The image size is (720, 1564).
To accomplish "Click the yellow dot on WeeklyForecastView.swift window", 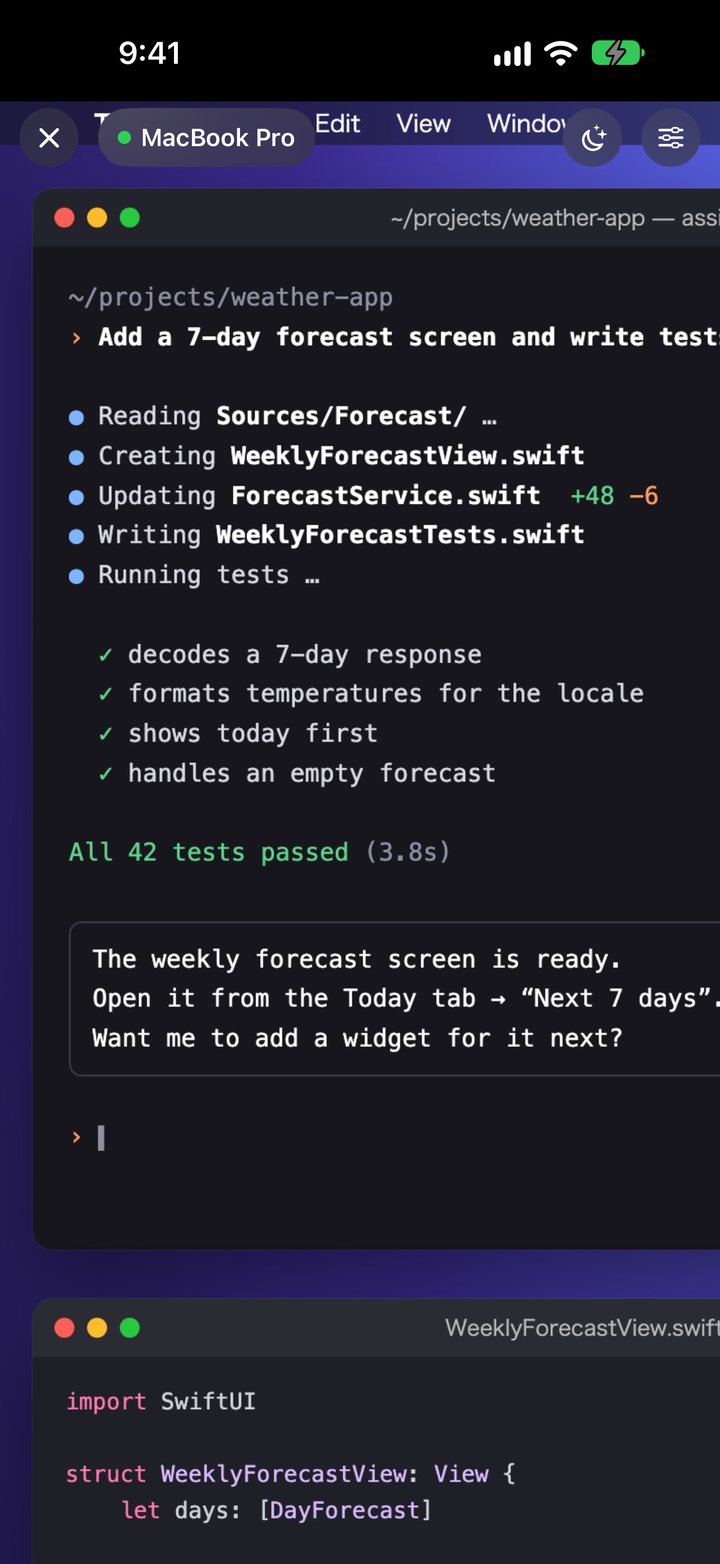I will coord(97,1327).
